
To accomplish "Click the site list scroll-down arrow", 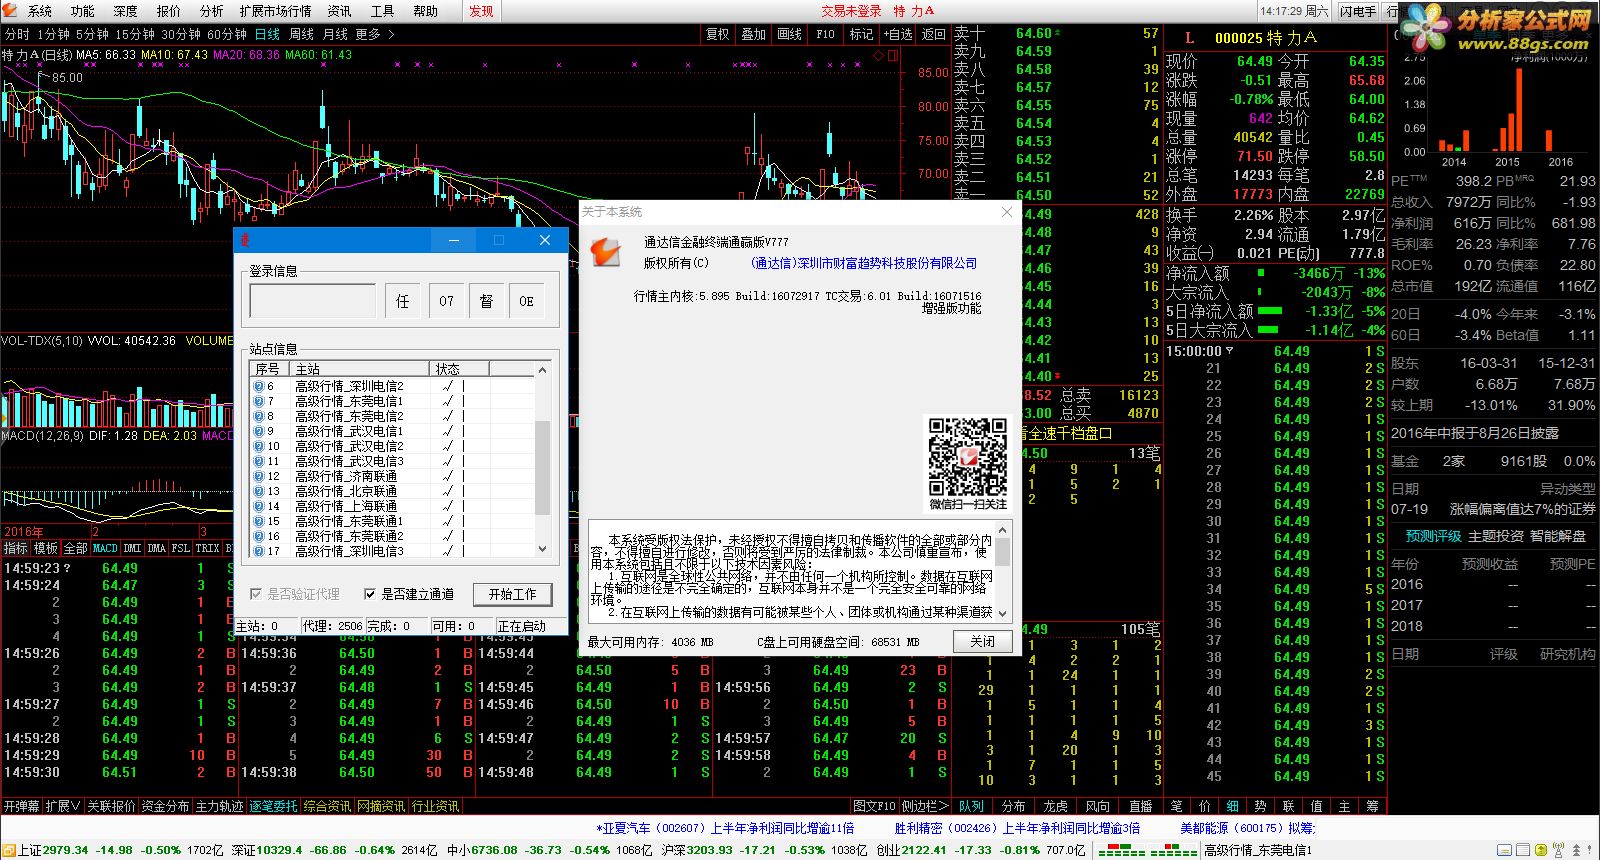I will coord(543,549).
